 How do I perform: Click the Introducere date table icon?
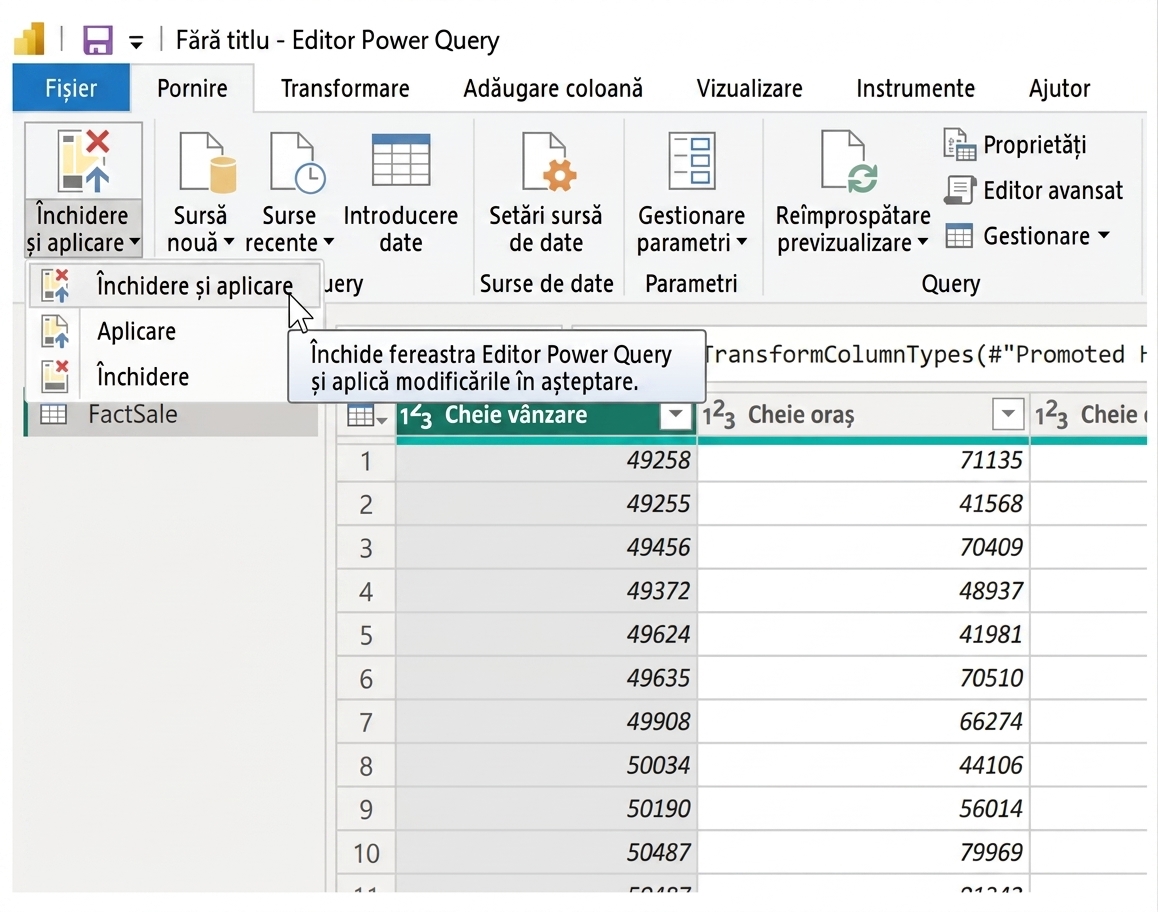[x=401, y=160]
